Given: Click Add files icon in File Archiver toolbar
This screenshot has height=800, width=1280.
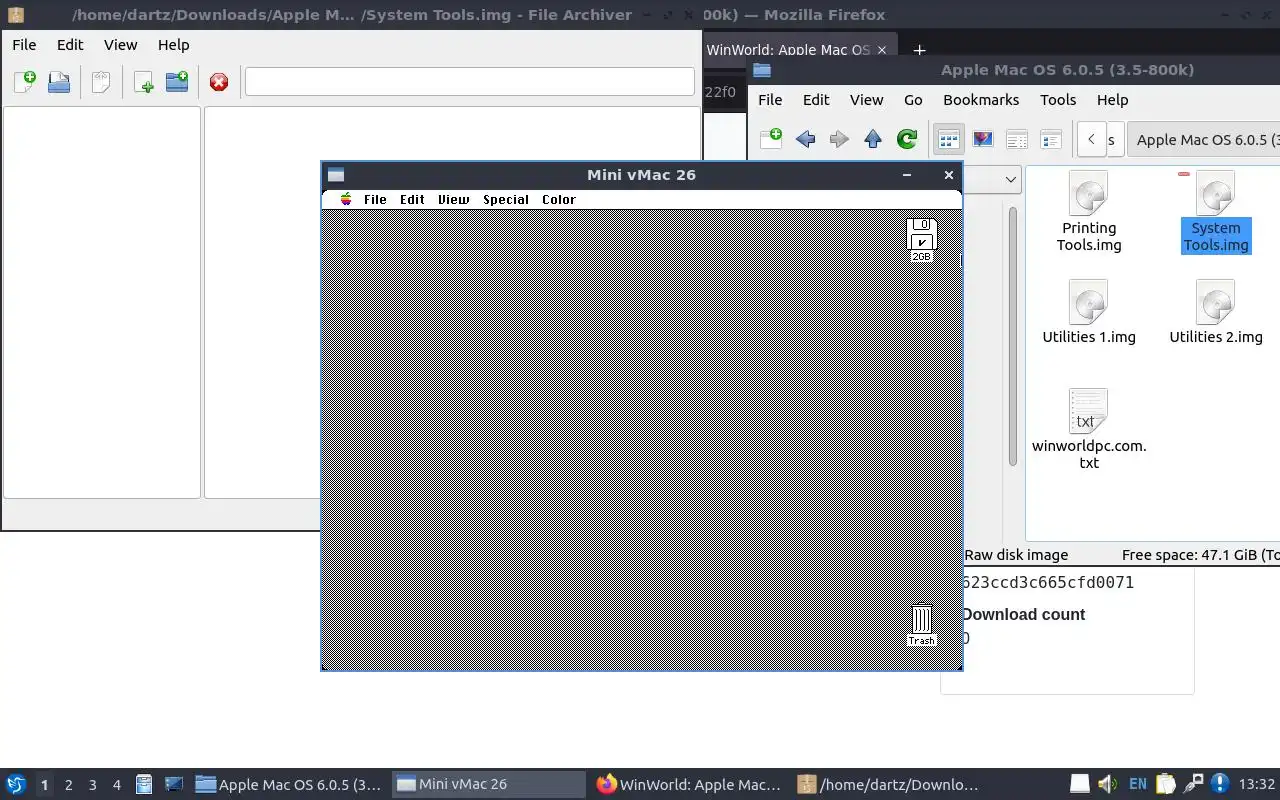Looking at the screenshot, I should pos(143,82).
